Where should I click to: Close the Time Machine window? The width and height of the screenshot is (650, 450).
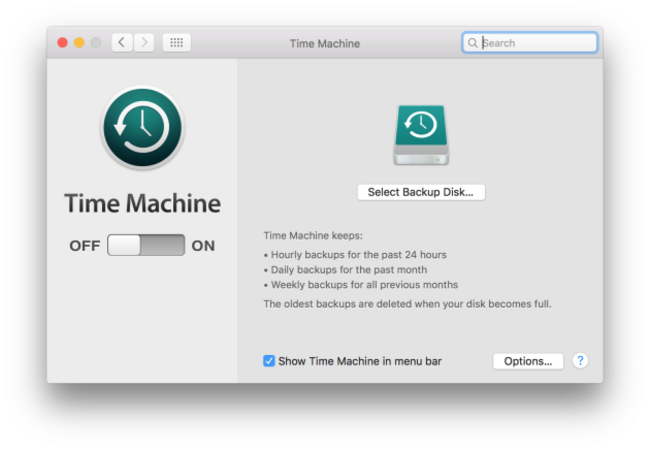(x=63, y=43)
